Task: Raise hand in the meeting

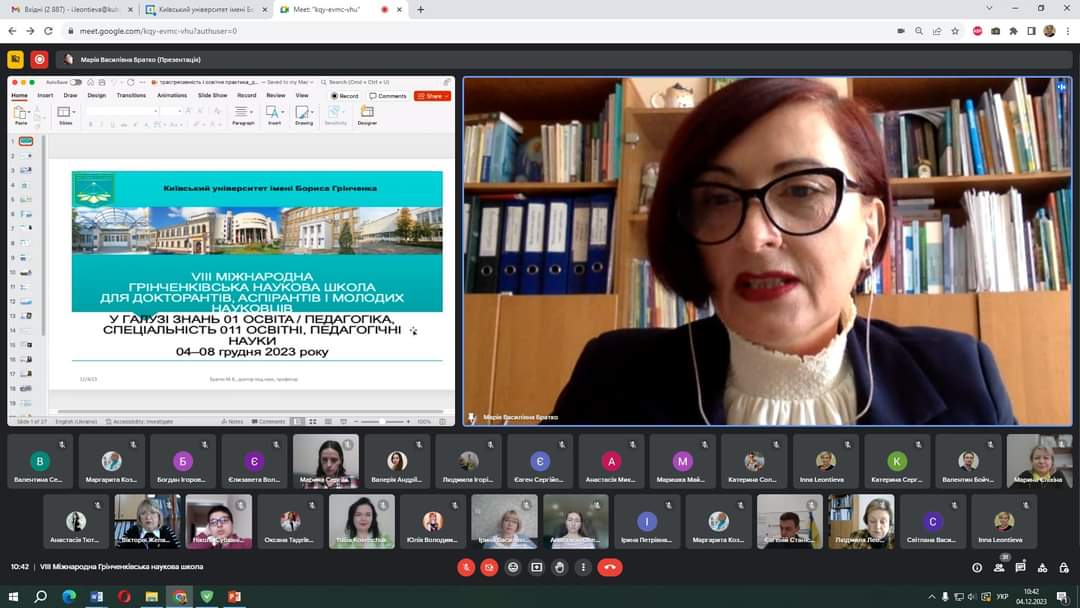Action: (560, 567)
